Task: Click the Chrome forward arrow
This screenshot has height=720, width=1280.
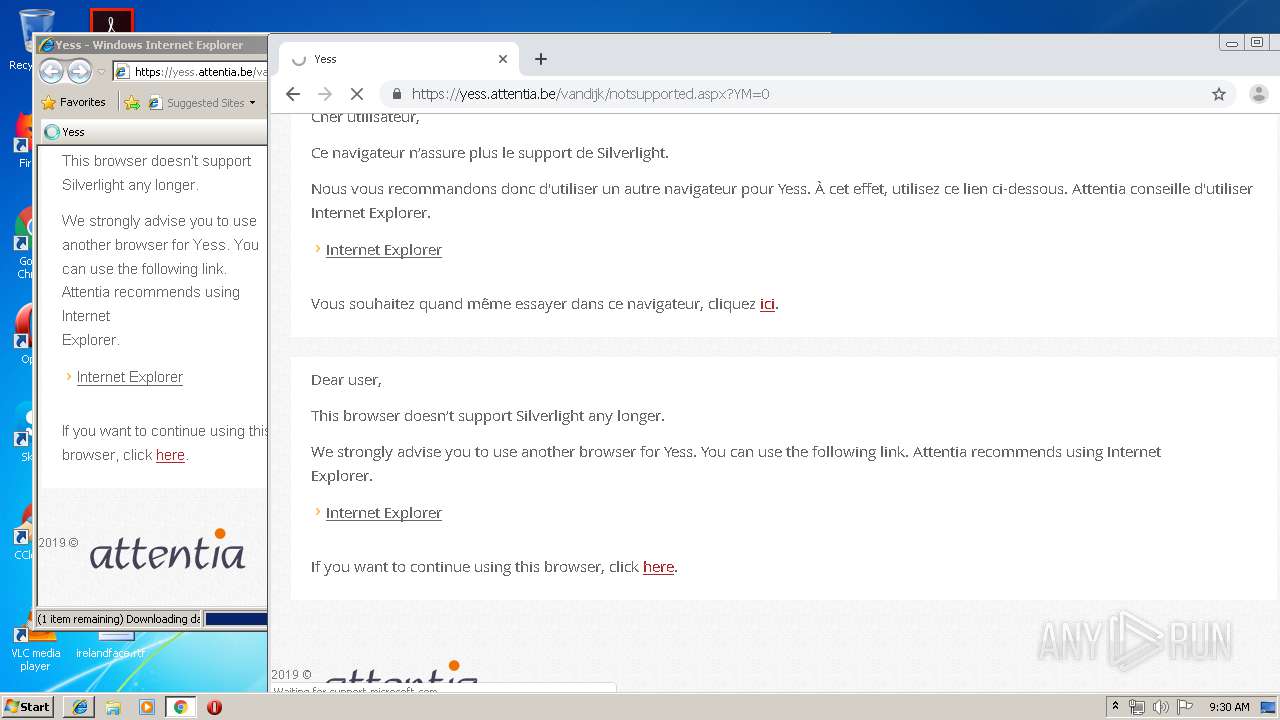Action: point(325,94)
